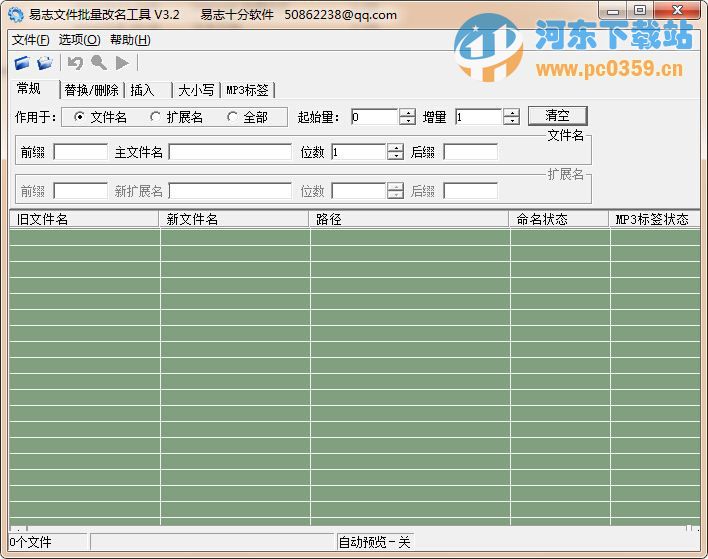Switch to the 替换/删除 tab

pyautogui.click(x=92, y=90)
